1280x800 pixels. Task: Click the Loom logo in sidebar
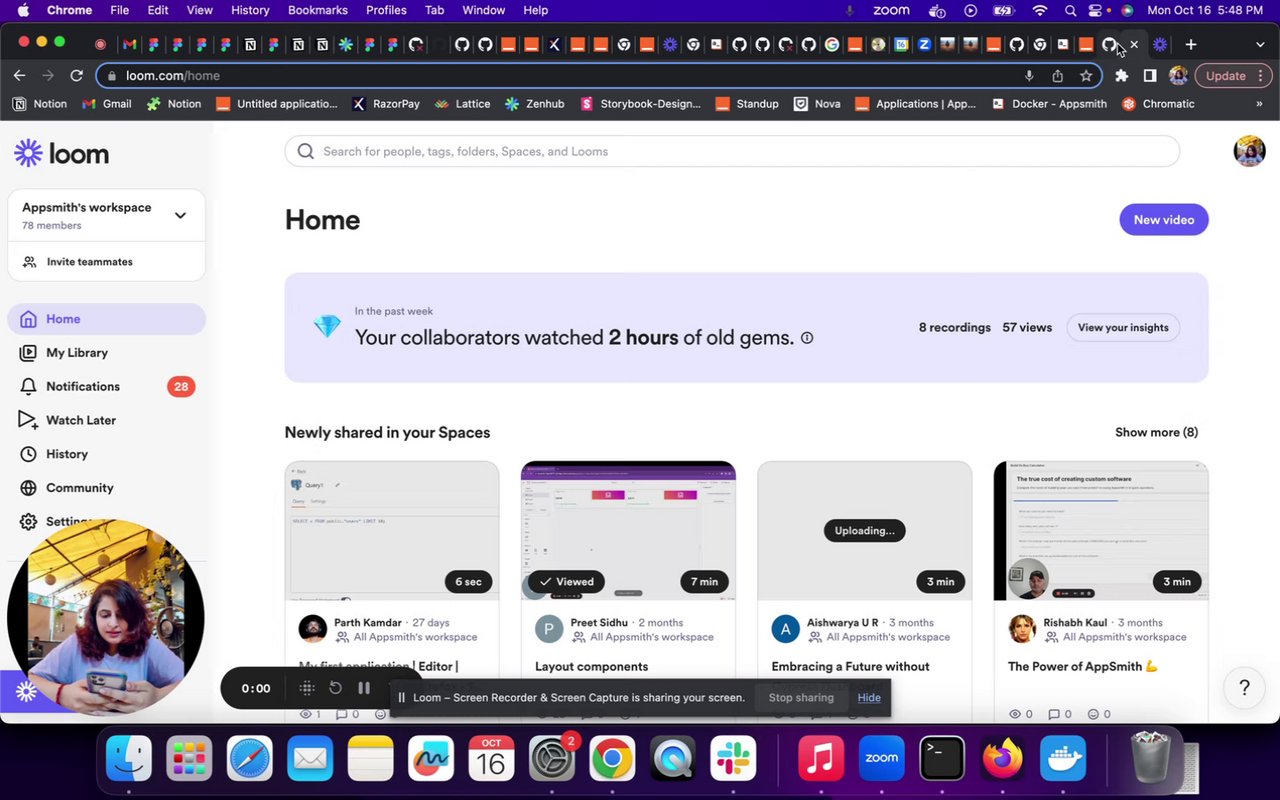[x=62, y=153]
